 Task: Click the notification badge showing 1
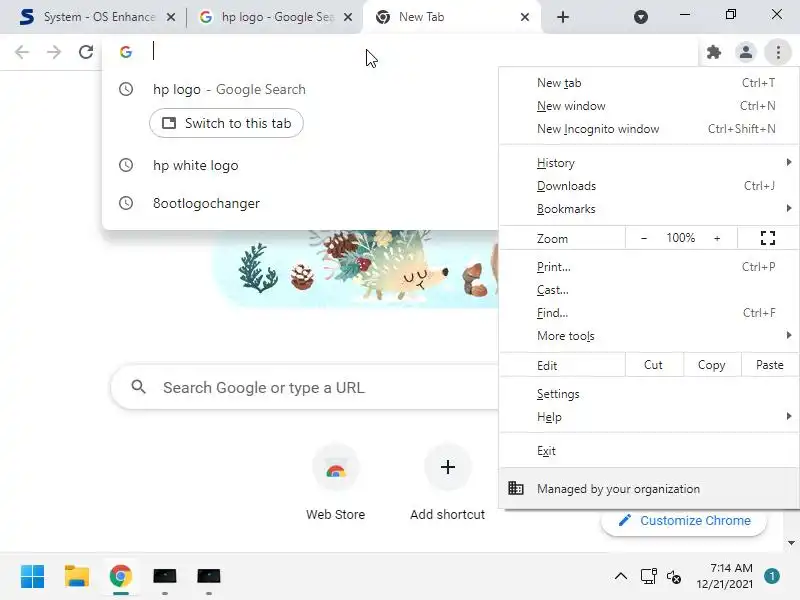(x=772, y=576)
